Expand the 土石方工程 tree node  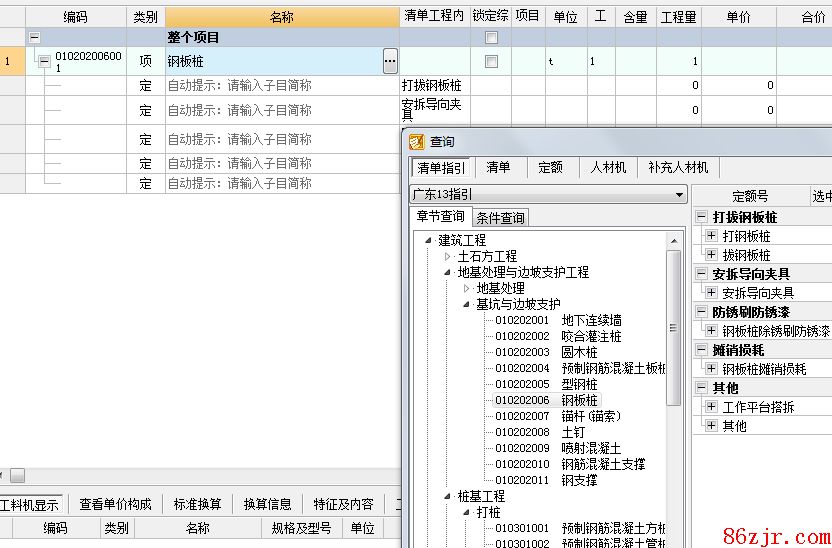pyautogui.click(x=448, y=256)
